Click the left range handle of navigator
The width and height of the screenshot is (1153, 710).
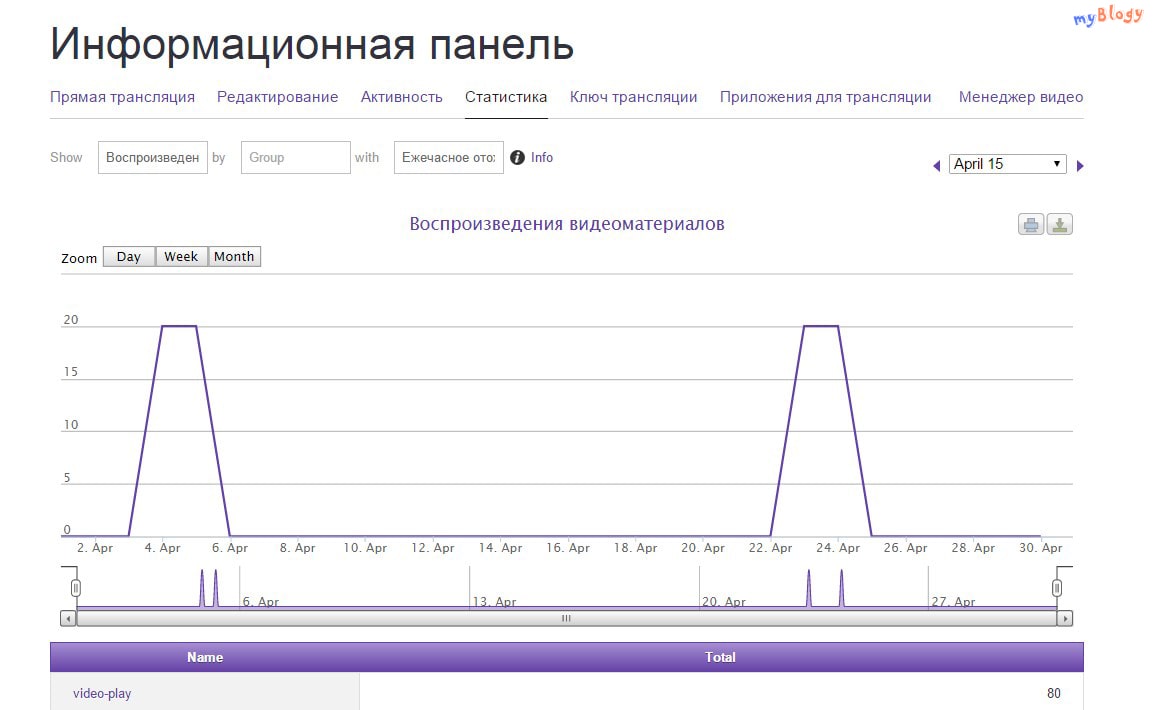pos(76,588)
